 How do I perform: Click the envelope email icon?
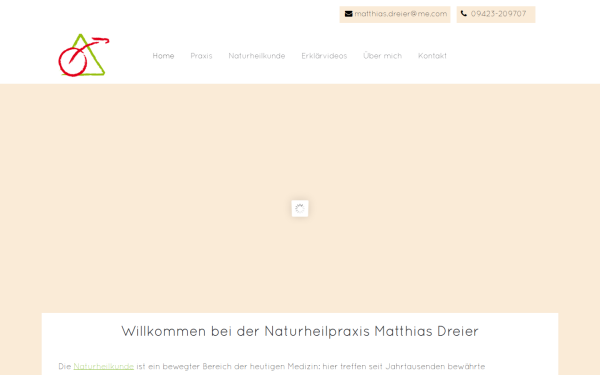pyautogui.click(x=348, y=14)
